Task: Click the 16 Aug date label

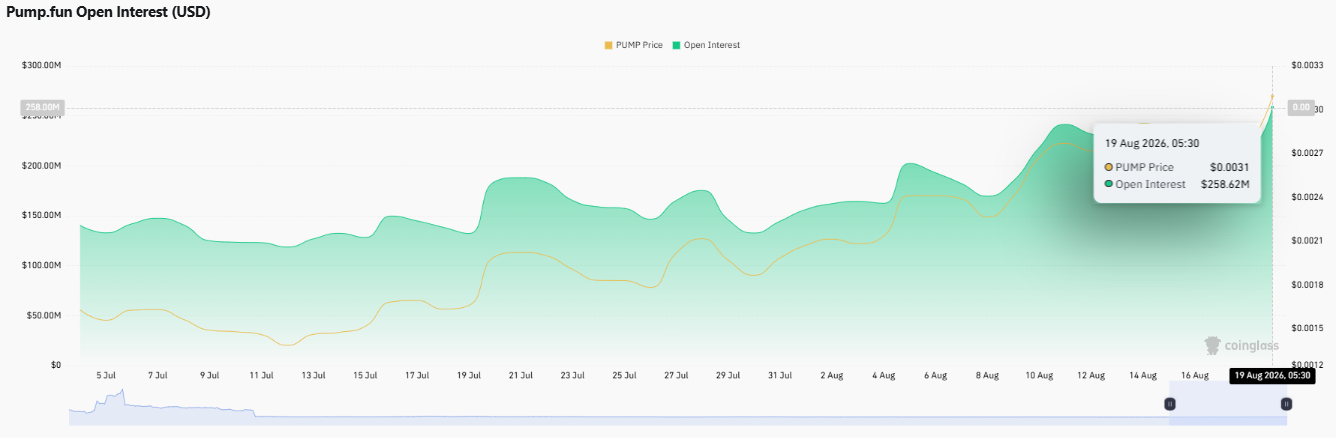Action: point(1195,376)
